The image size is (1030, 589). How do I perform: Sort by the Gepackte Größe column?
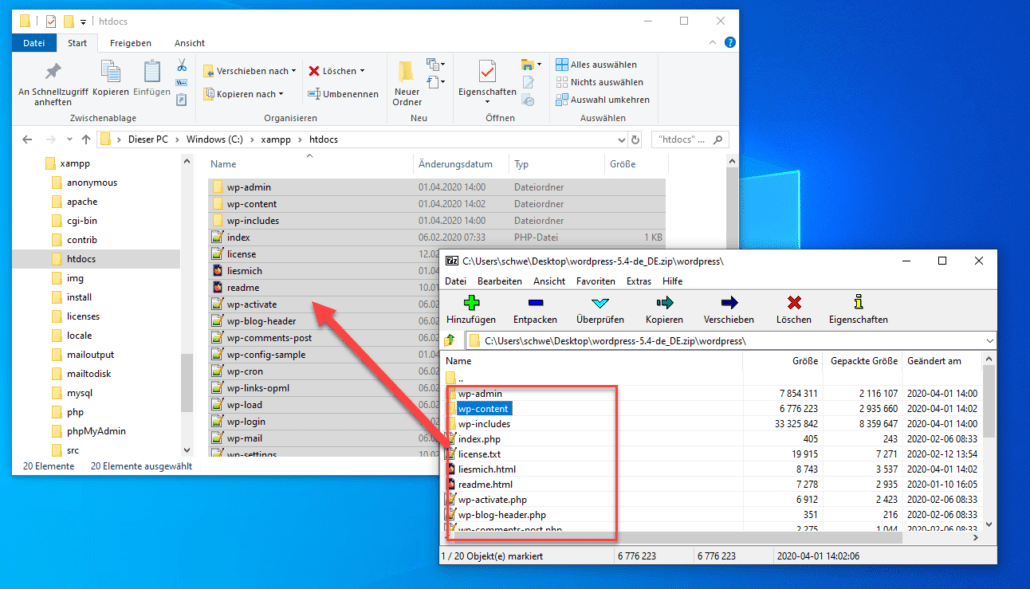pos(864,361)
